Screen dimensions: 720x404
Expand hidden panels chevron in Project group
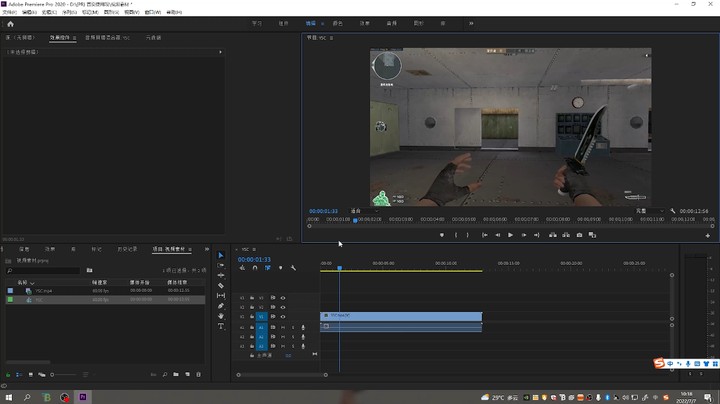(207, 249)
